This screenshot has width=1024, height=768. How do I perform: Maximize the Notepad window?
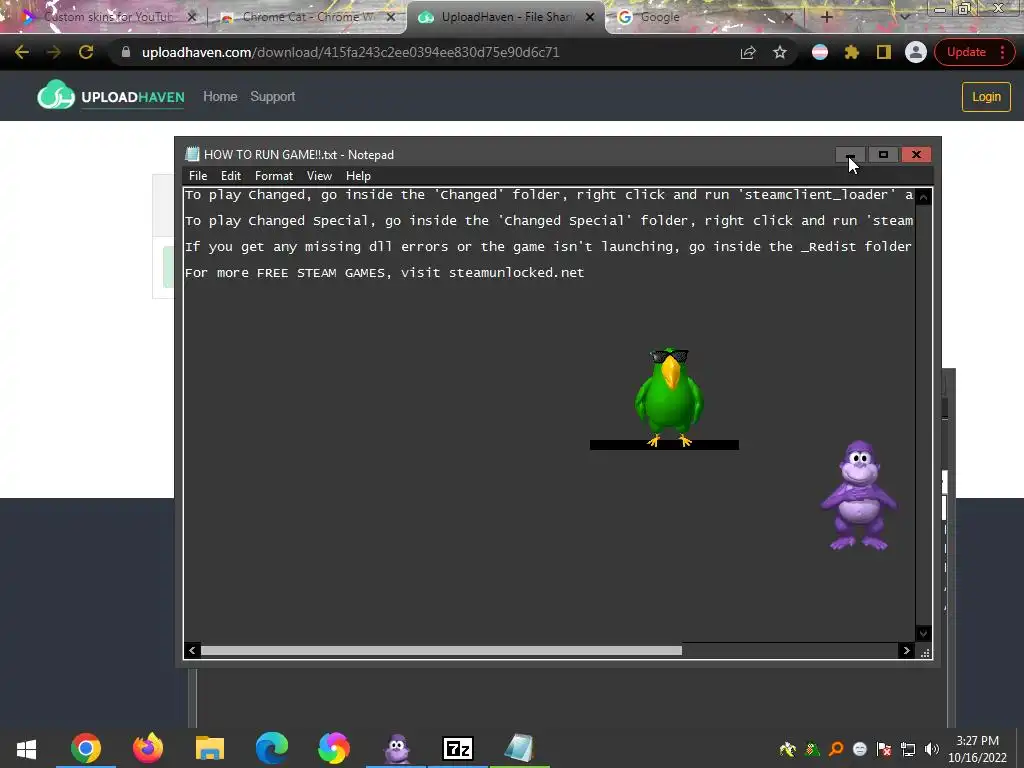click(883, 155)
